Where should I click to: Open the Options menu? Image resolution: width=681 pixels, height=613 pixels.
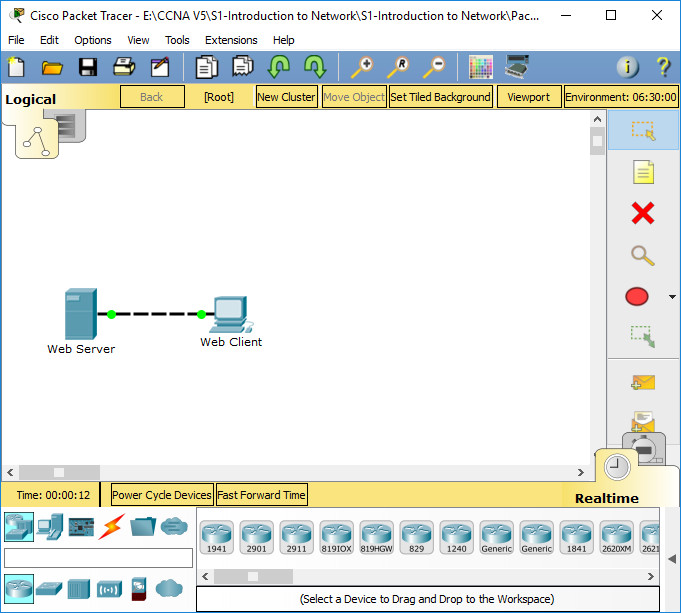click(x=93, y=40)
